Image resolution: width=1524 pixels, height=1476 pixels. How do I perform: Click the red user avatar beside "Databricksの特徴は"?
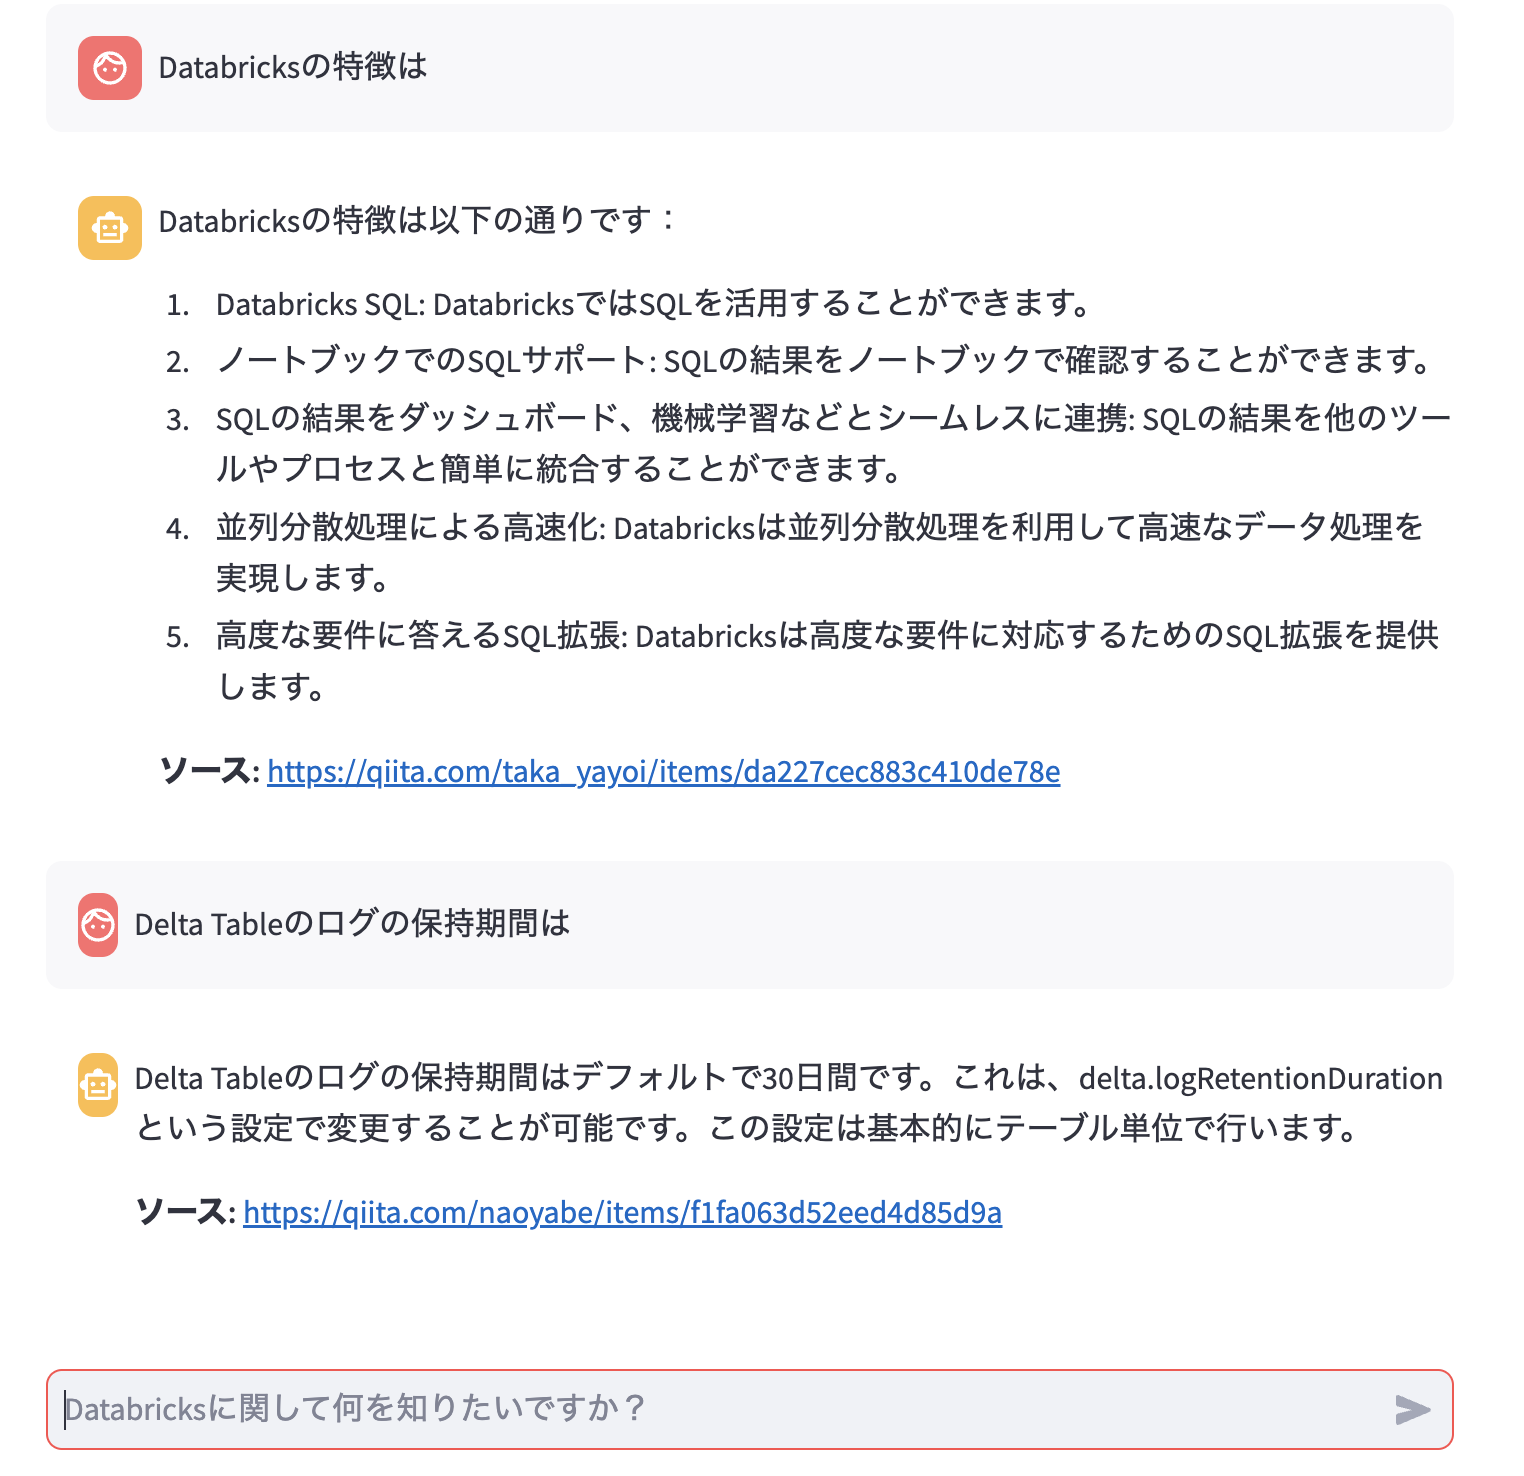[110, 69]
